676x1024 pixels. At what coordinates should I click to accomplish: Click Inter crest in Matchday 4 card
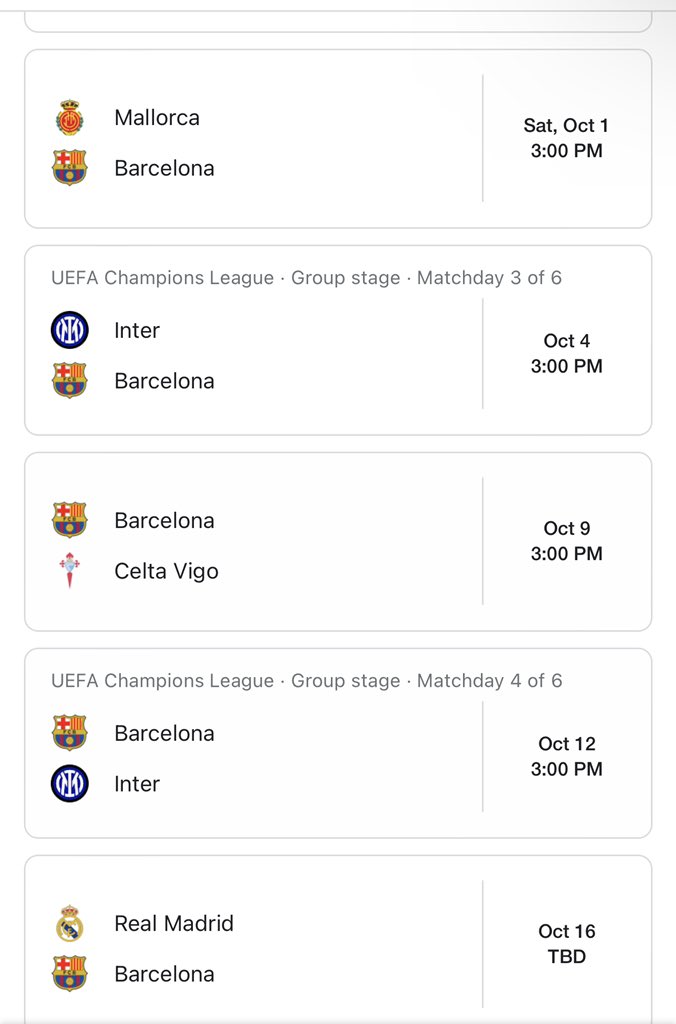[70, 784]
